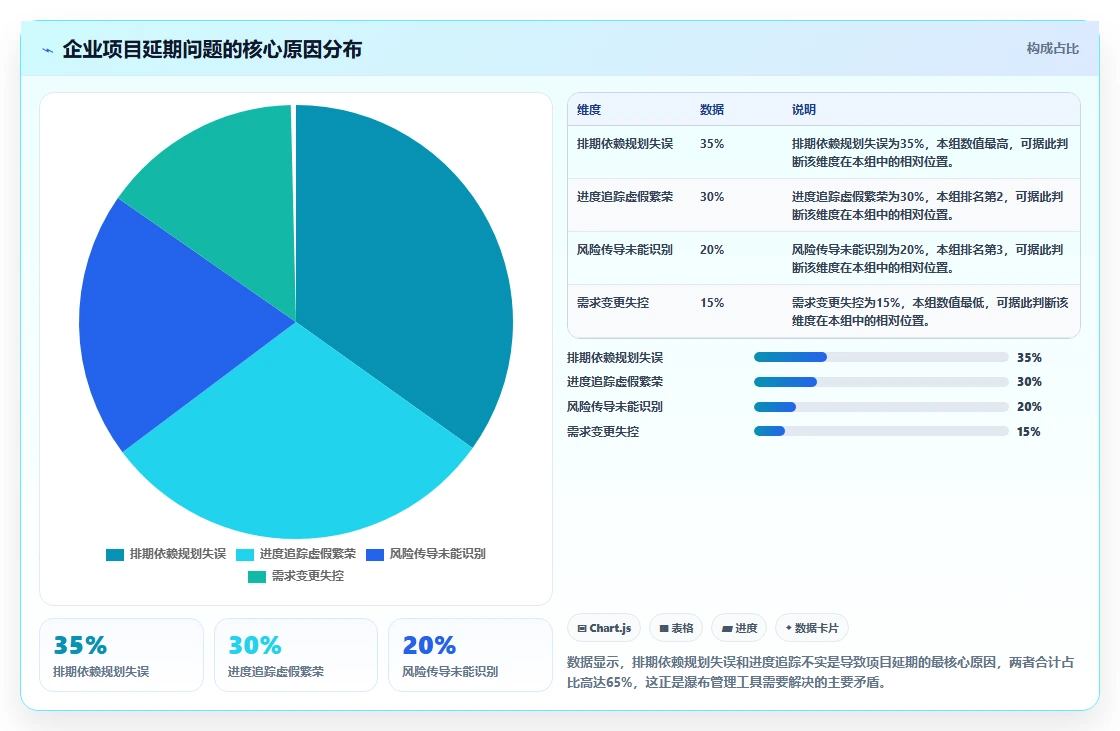Image resolution: width=1120 pixels, height=731 pixels.
Task: Click 进度追踪虚假繁荣 legend label
Action: [x=308, y=554]
